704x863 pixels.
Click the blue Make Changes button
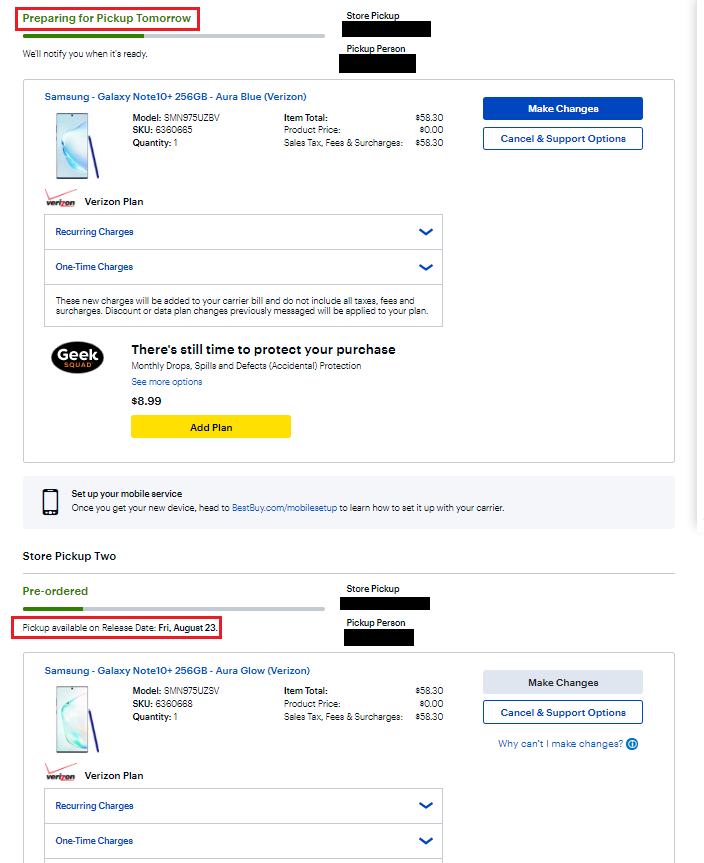click(x=563, y=108)
